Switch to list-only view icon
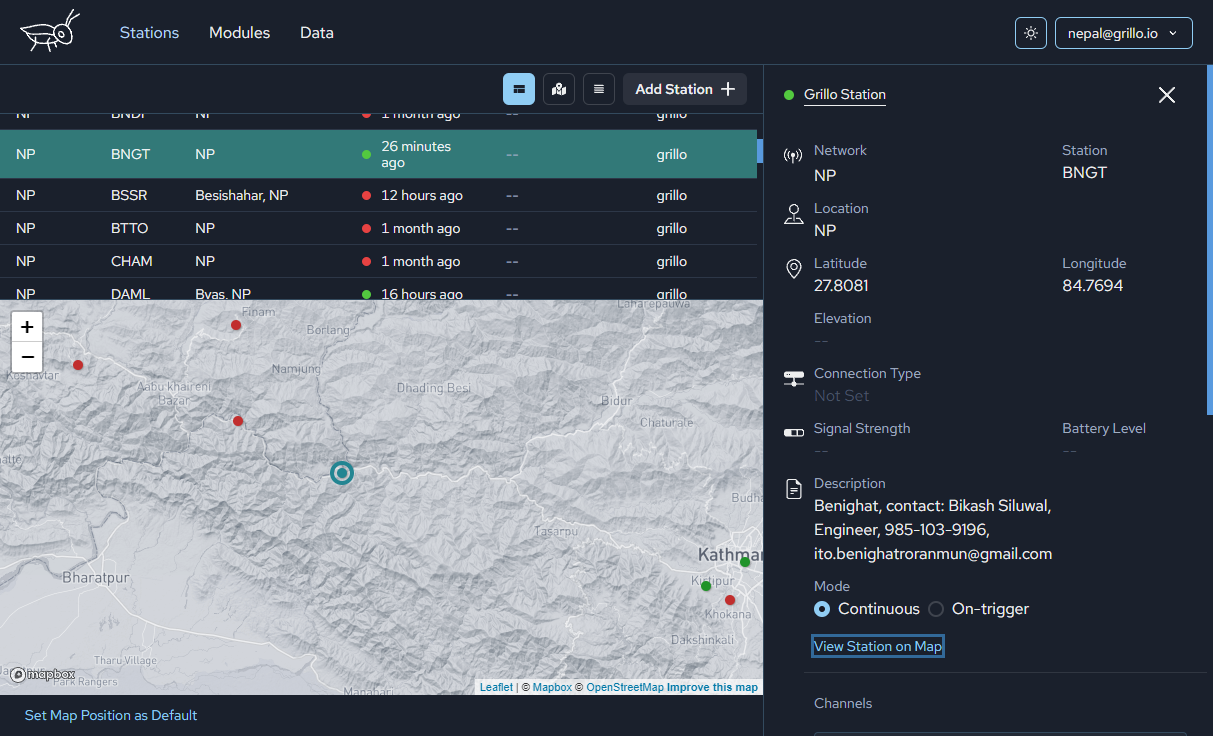Viewport: 1213px width, 736px height. click(599, 89)
